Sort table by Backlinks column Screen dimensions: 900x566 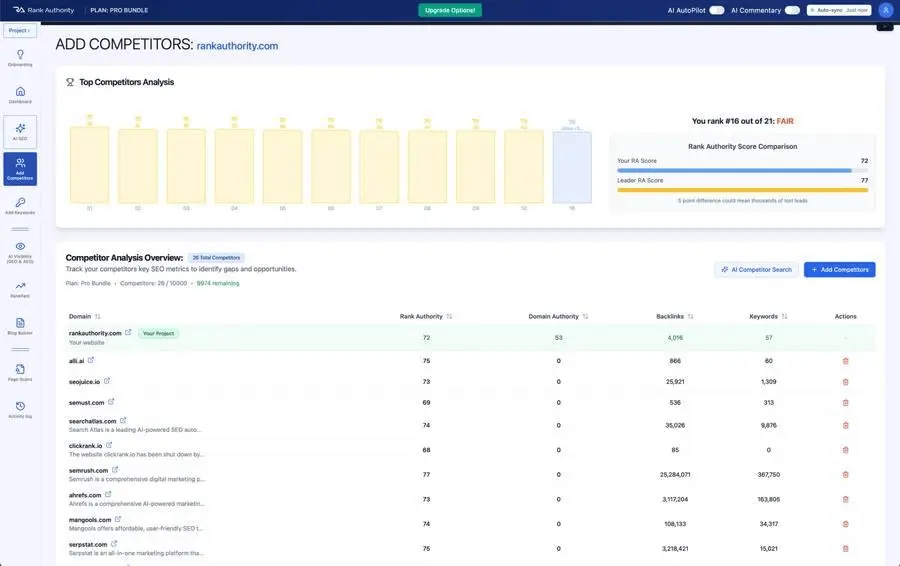click(690, 316)
